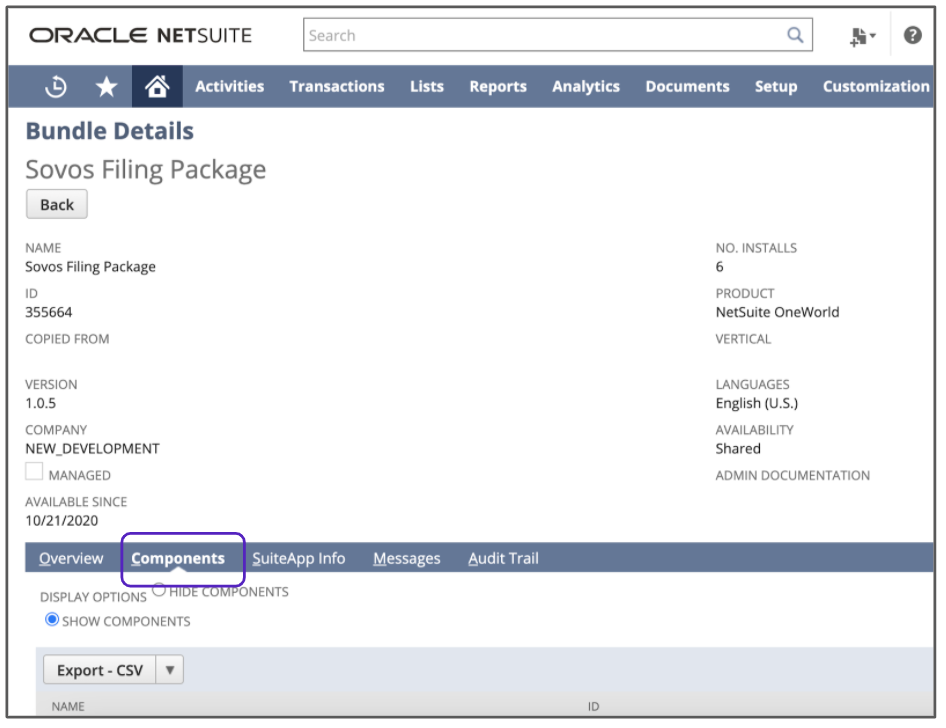Open the Customization menu
This screenshot has width=946, height=728.
click(875, 87)
